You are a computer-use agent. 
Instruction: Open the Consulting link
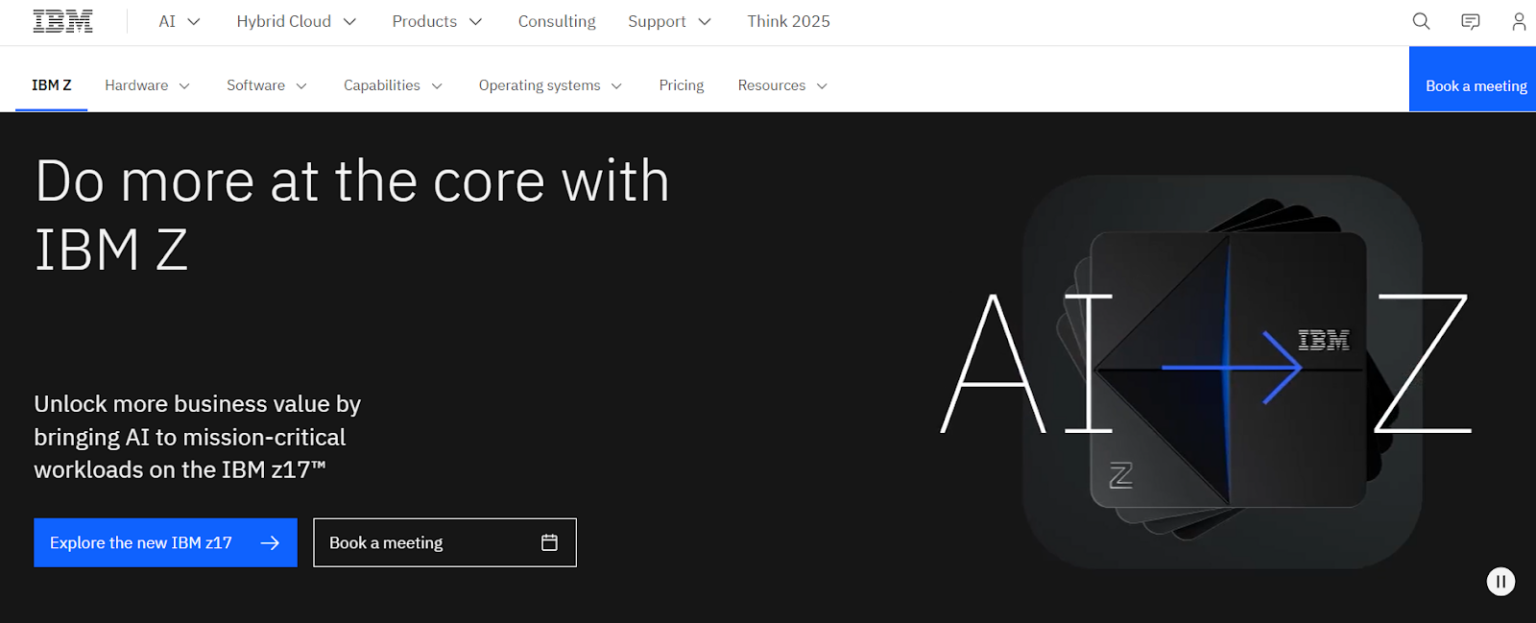pyautogui.click(x=556, y=22)
